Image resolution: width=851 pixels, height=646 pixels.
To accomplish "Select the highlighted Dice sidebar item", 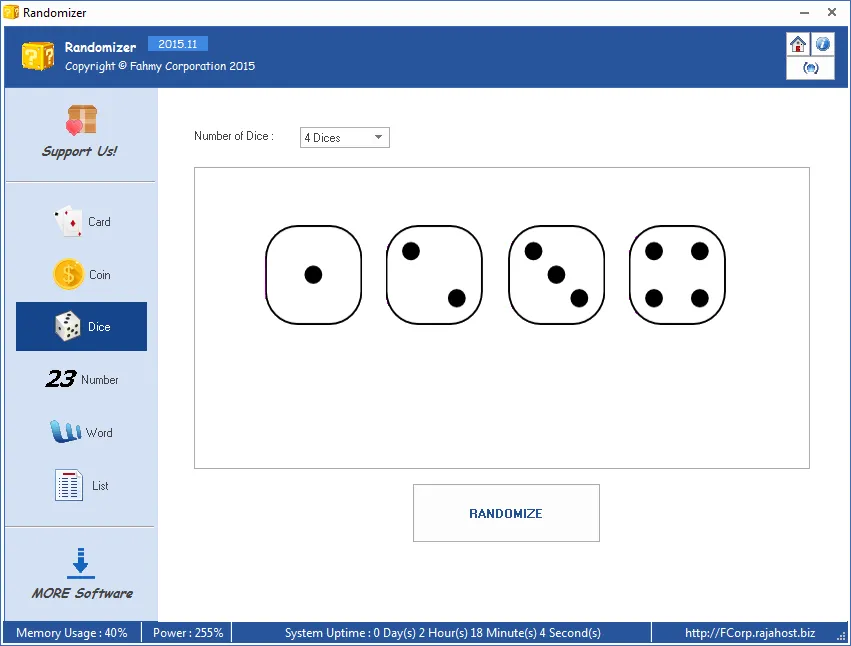I will click(81, 327).
